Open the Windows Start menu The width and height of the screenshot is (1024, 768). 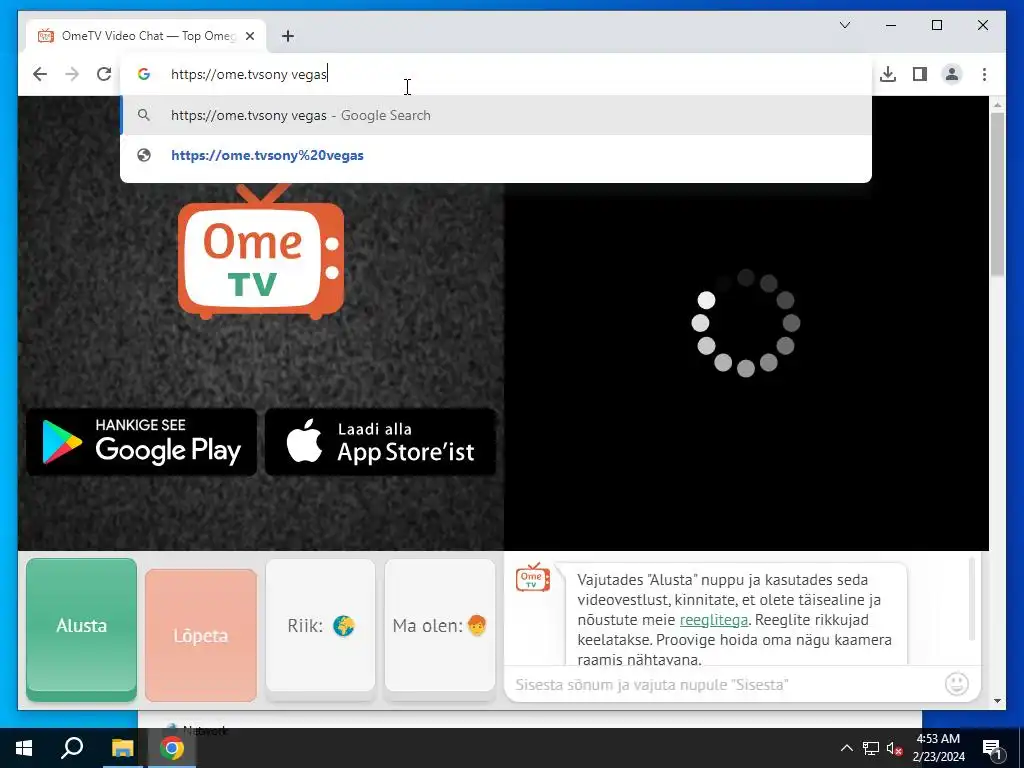pos(24,748)
